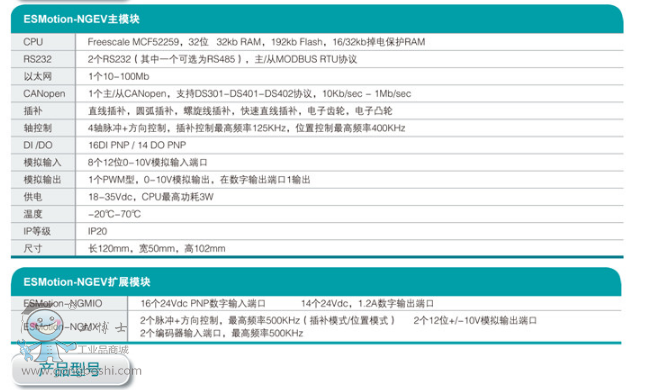Select the CPU row label
Image resolution: width=648 pixels, height=390 pixels.
[33, 42]
